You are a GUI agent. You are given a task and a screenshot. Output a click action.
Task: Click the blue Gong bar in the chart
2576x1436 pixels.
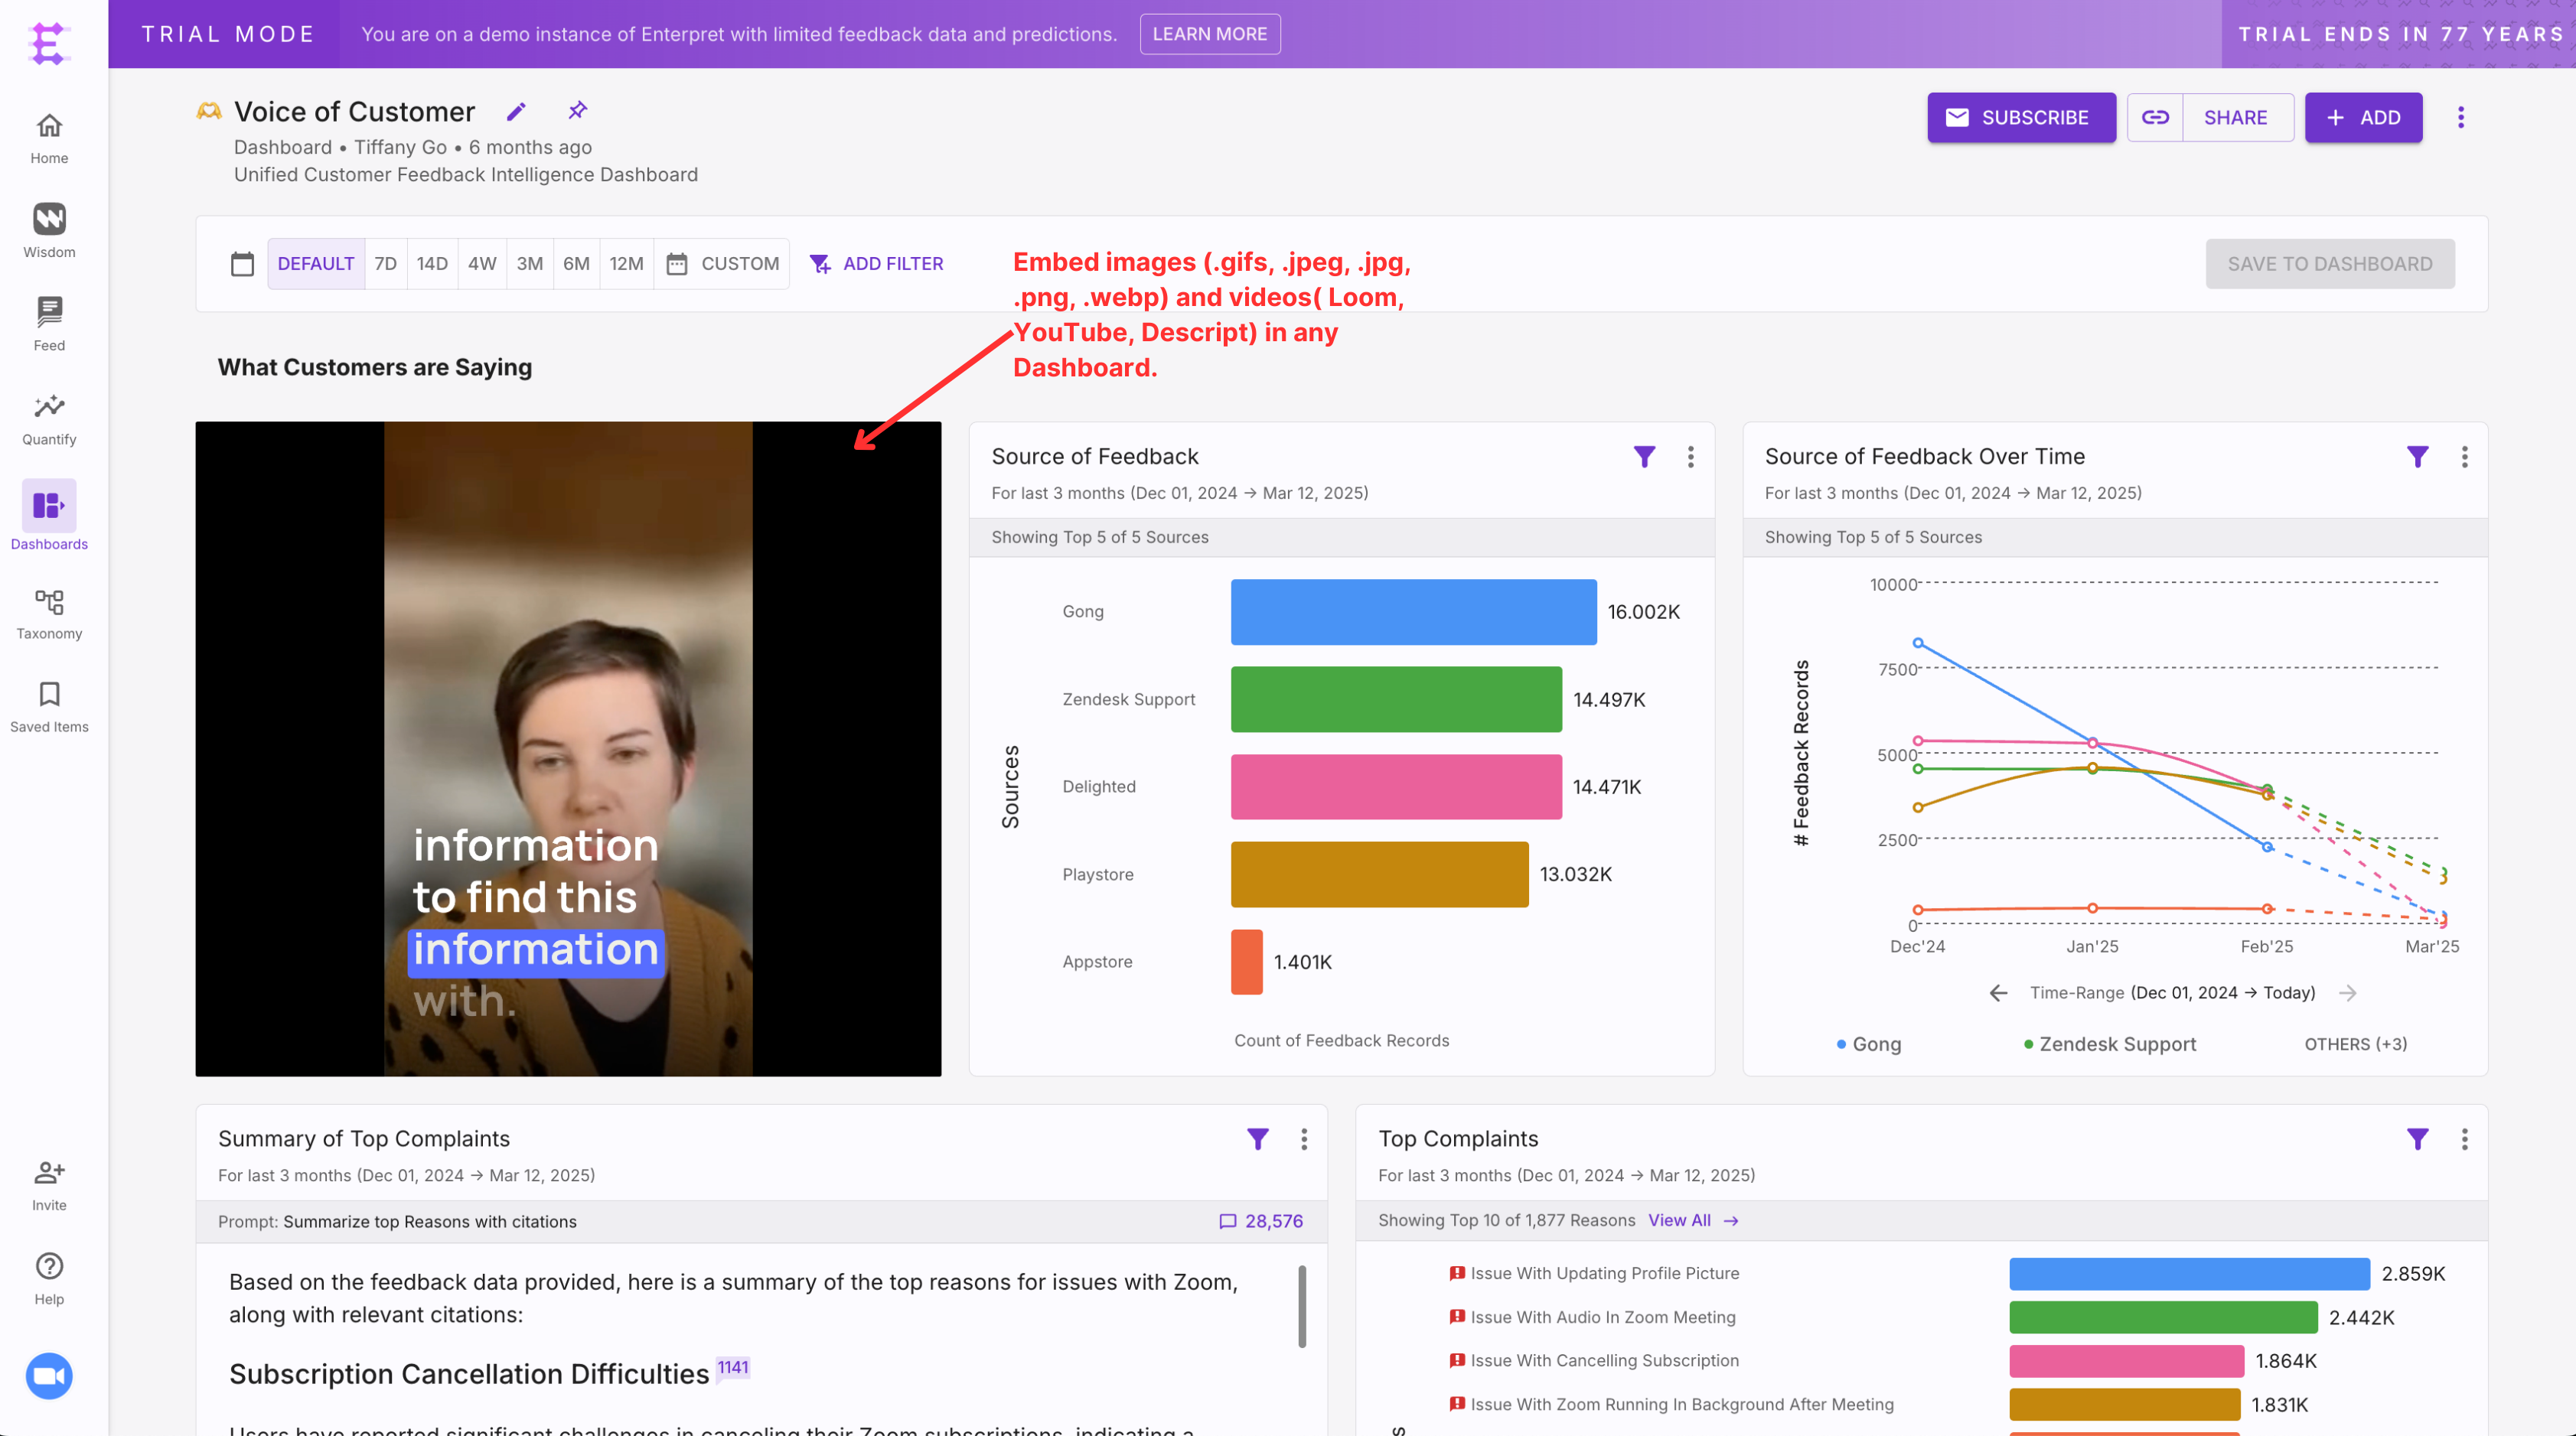pos(1412,612)
